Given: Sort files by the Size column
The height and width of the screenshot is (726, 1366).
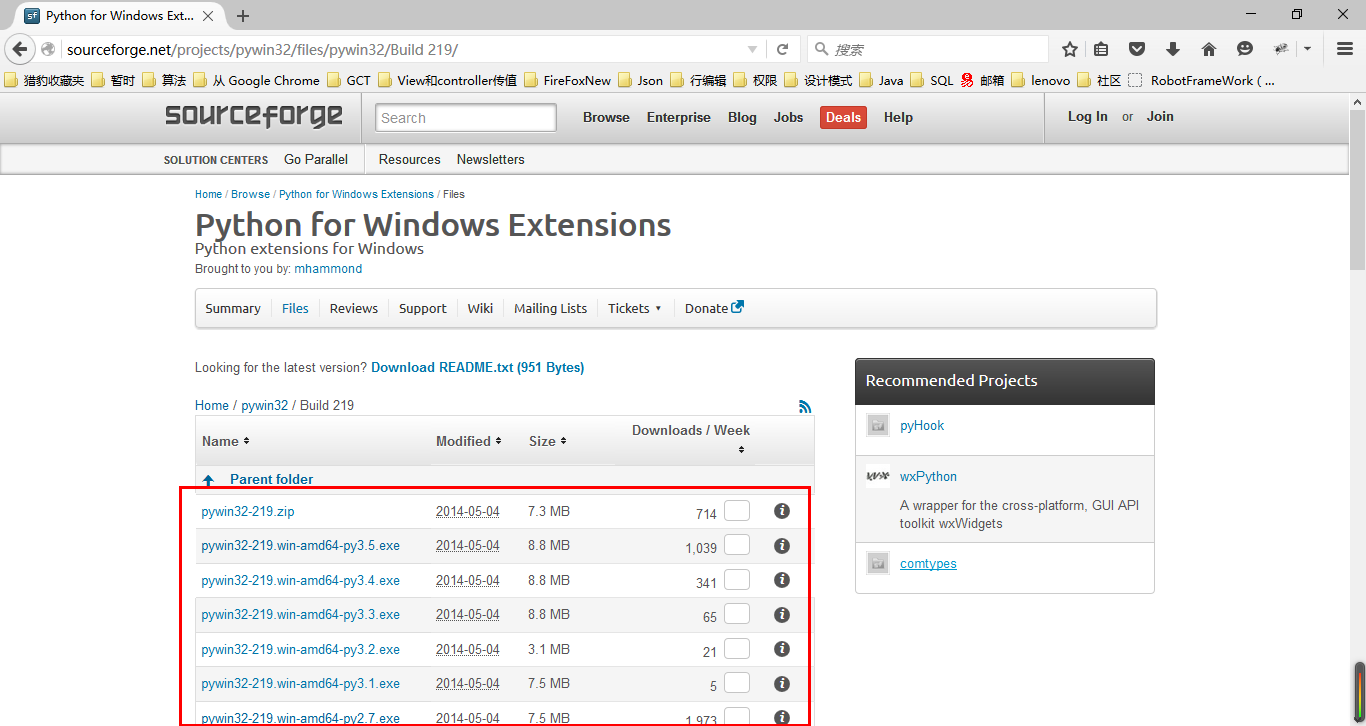Looking at the screenshot, I should [548, 441].
